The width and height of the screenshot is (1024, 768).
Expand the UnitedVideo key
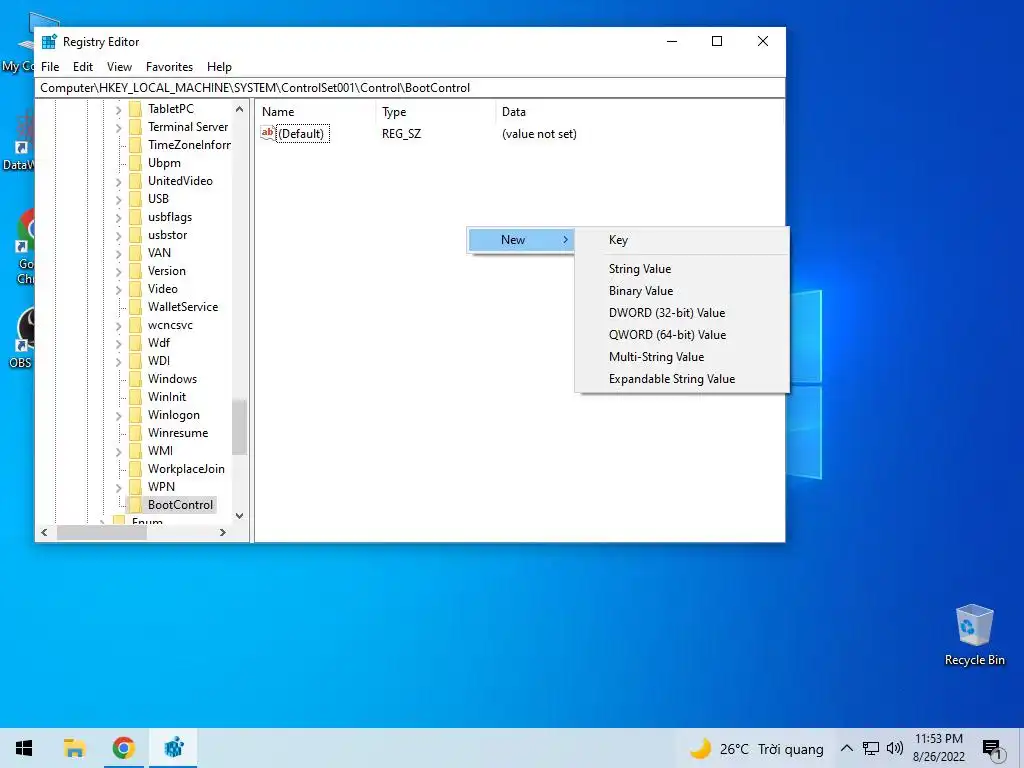(118, 182)
